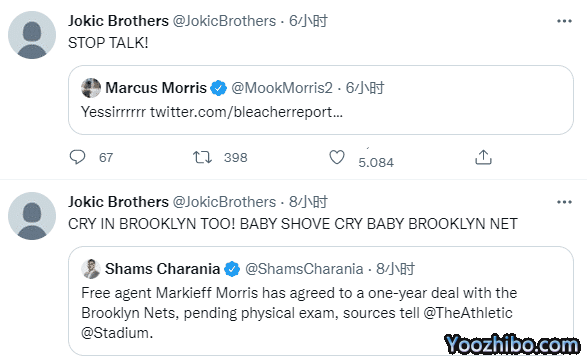Click Jokic Brothers name on first tweet

[x=118, y=21]
